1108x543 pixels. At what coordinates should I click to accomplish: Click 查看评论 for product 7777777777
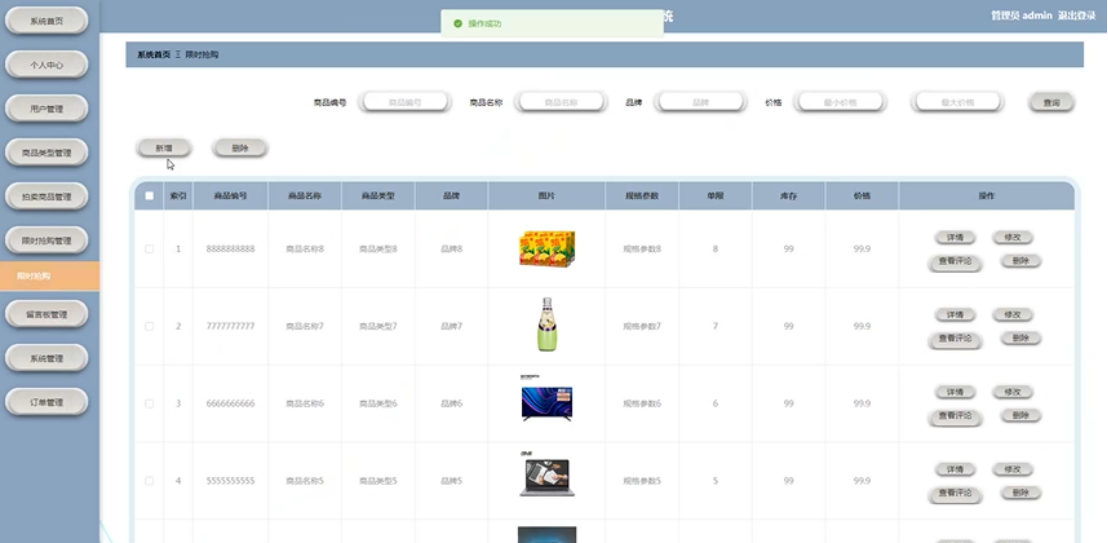pyautogui.click(x=955, y=339)
